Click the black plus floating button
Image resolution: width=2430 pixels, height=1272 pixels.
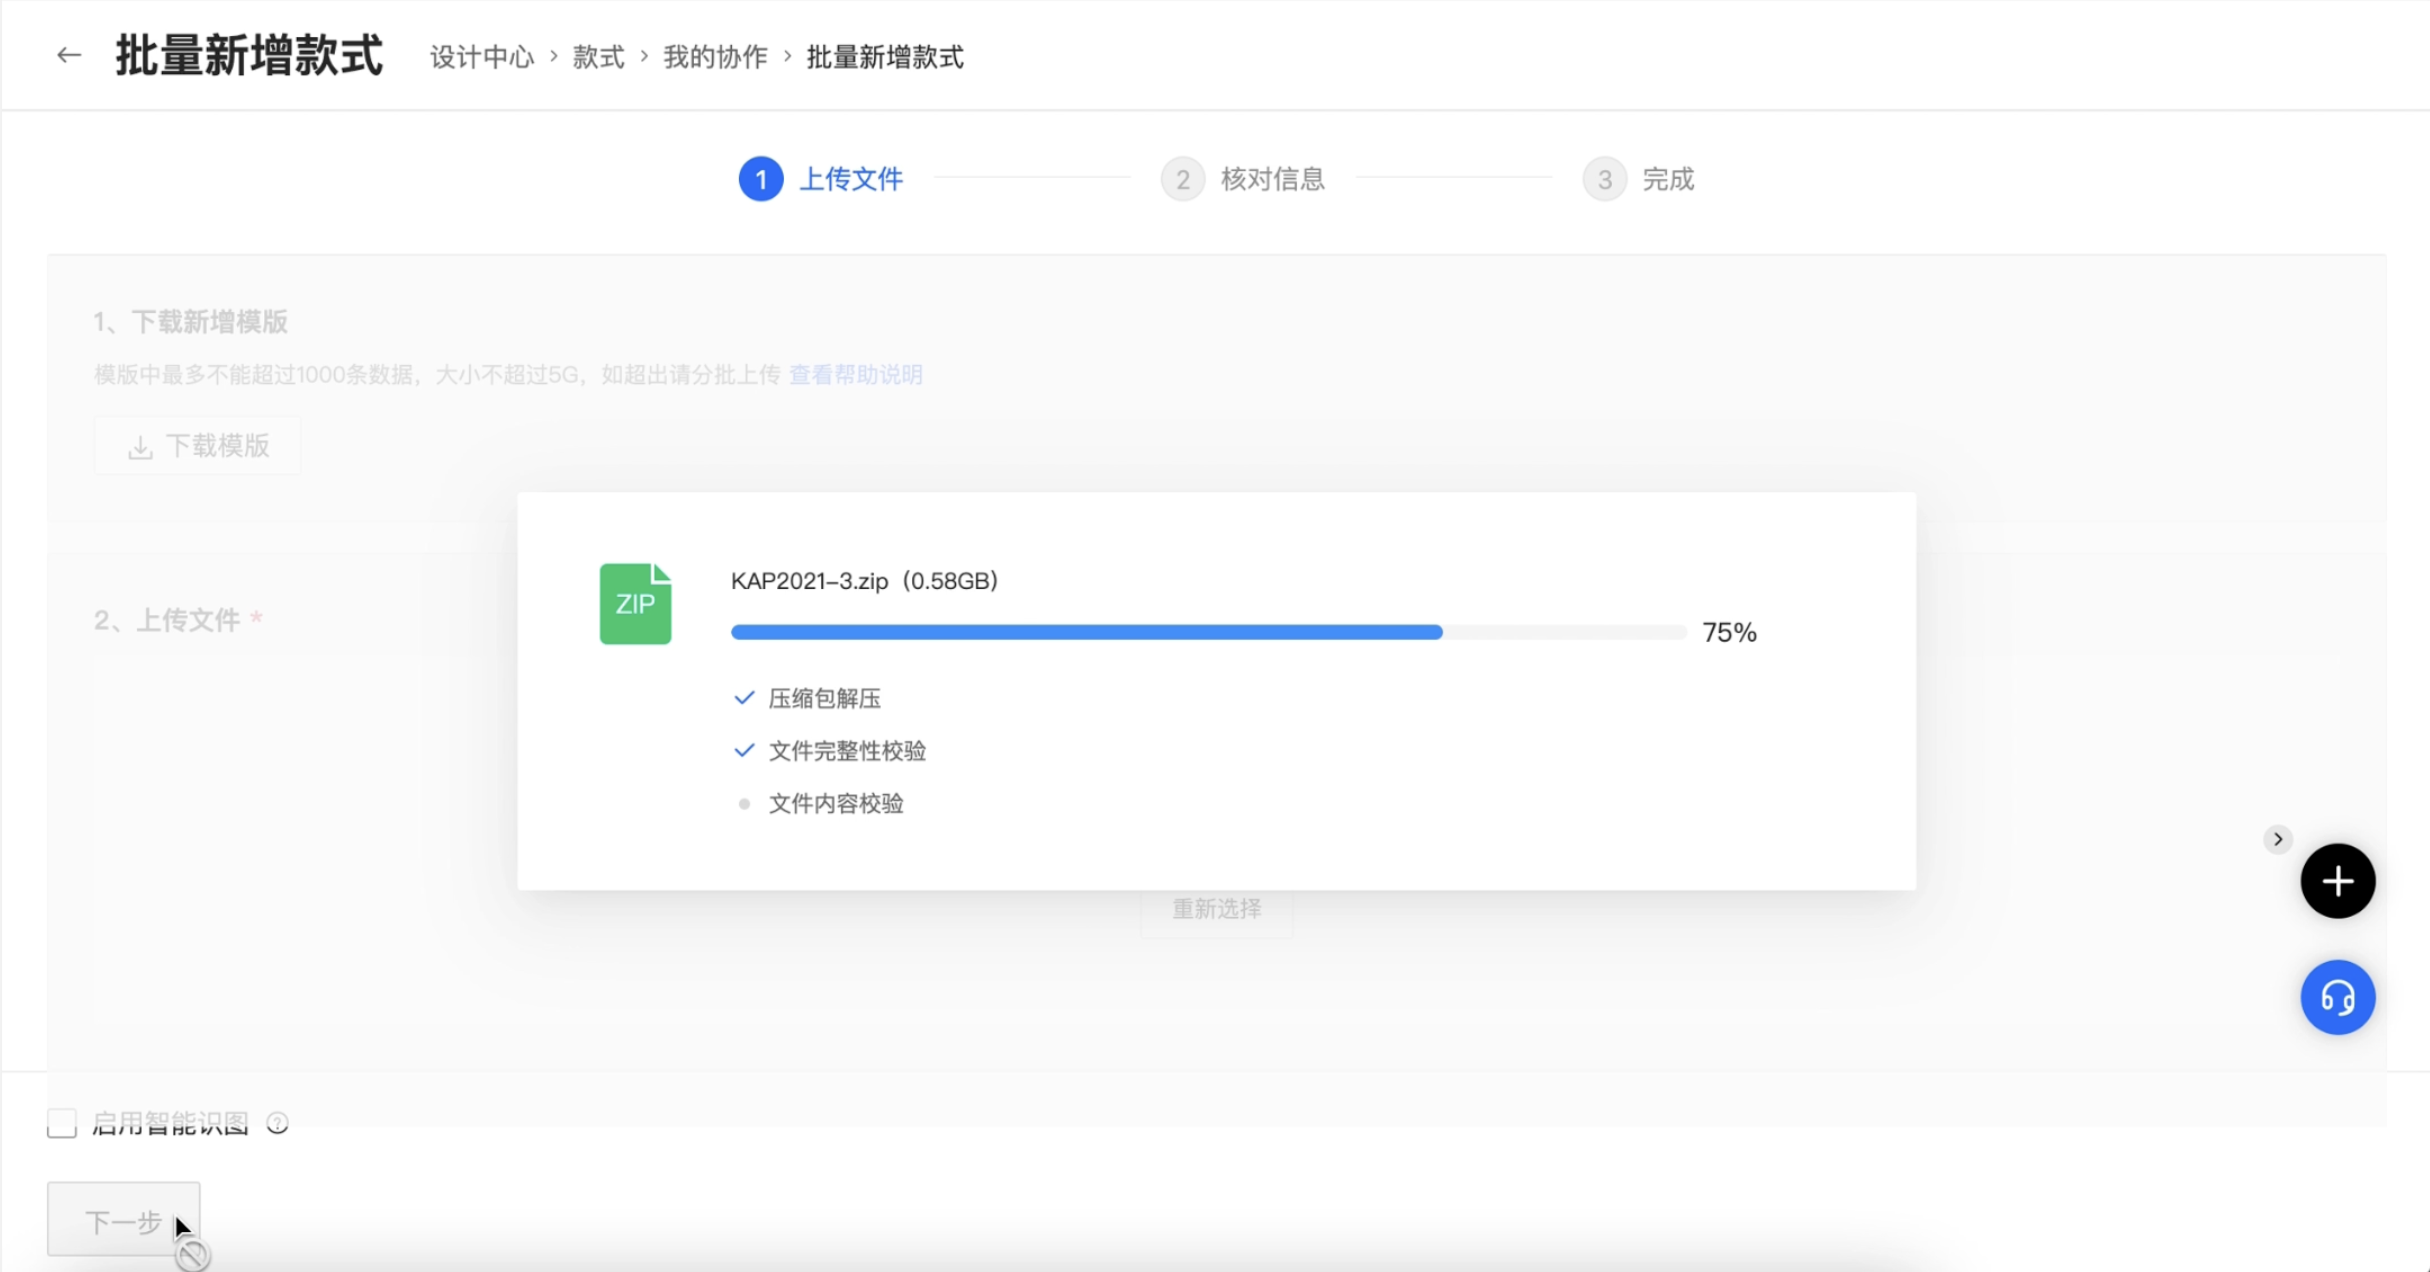[x=2337, y=881]
